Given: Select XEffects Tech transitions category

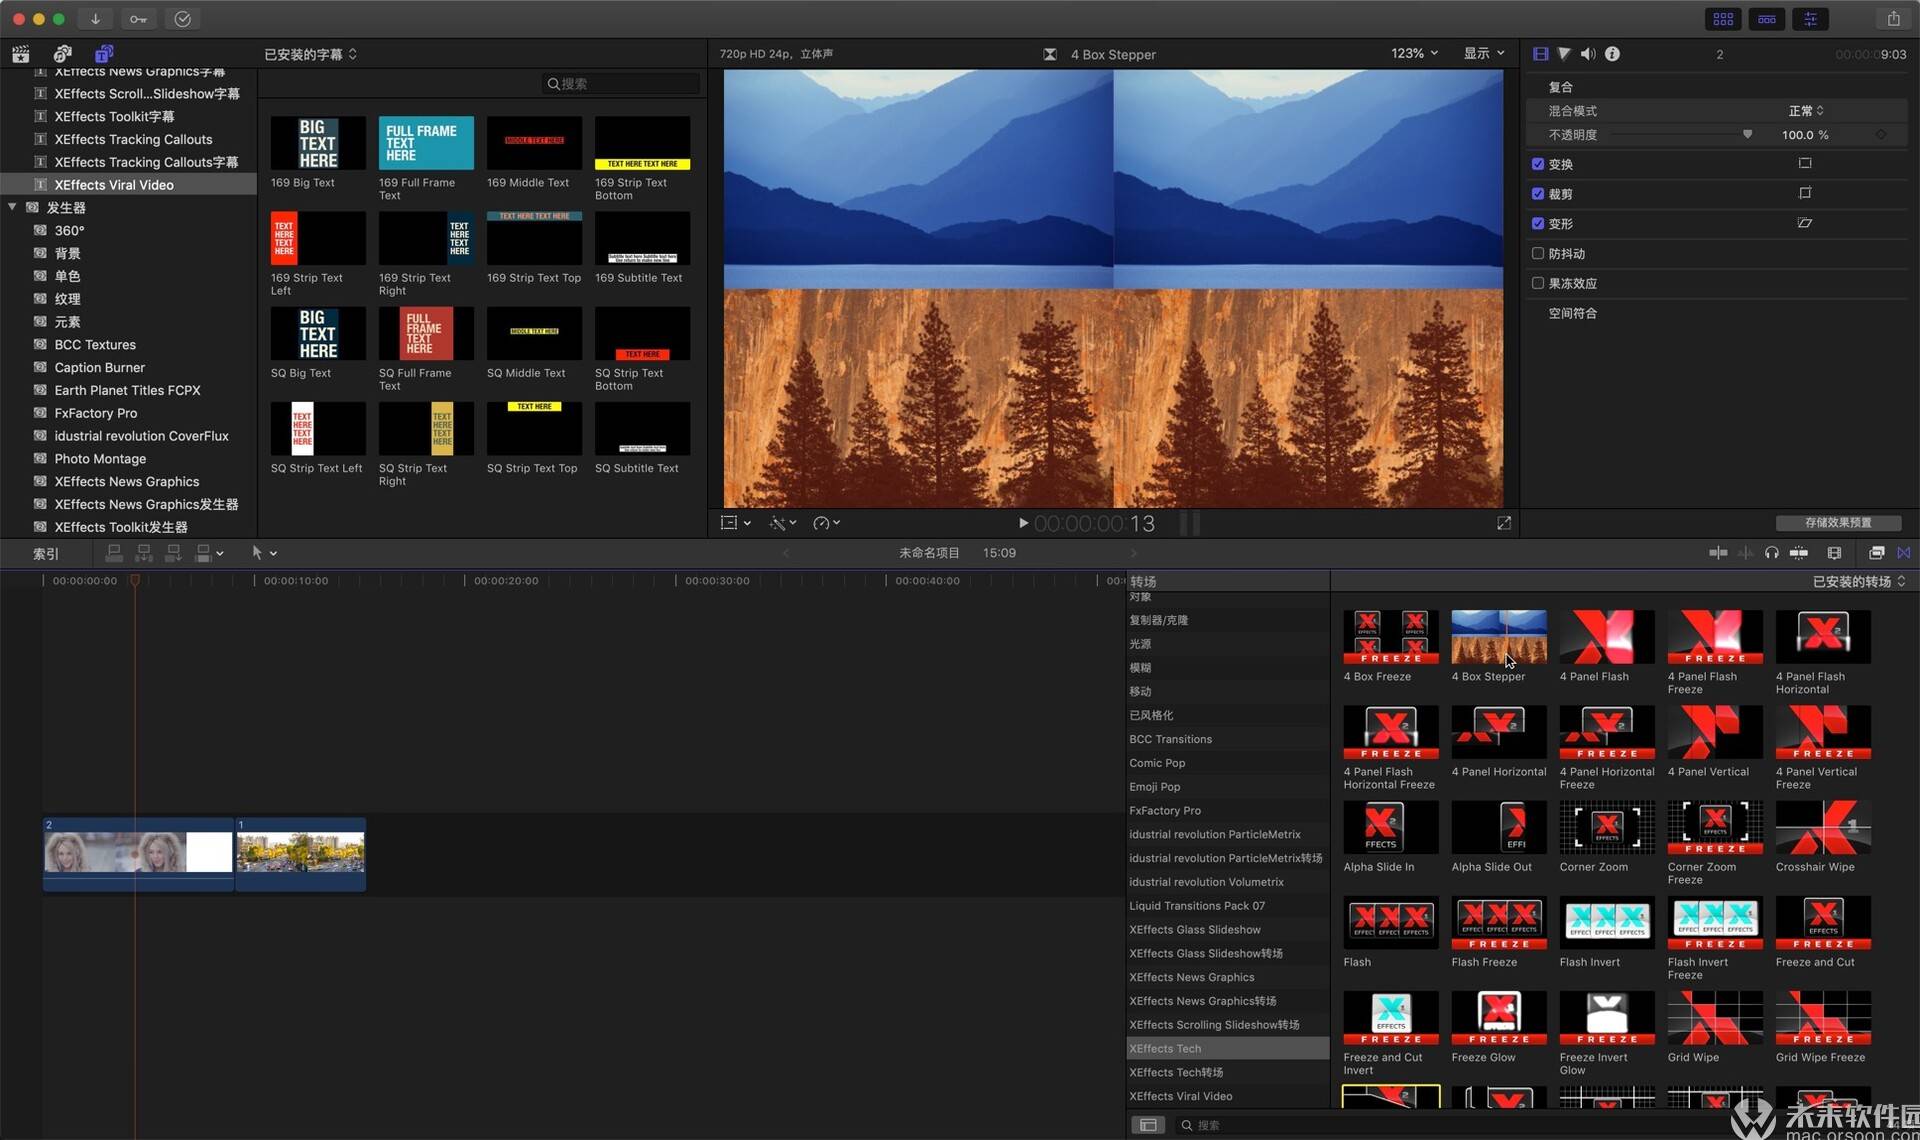Looking at the screenshot, I should tap(1227, 1048).
